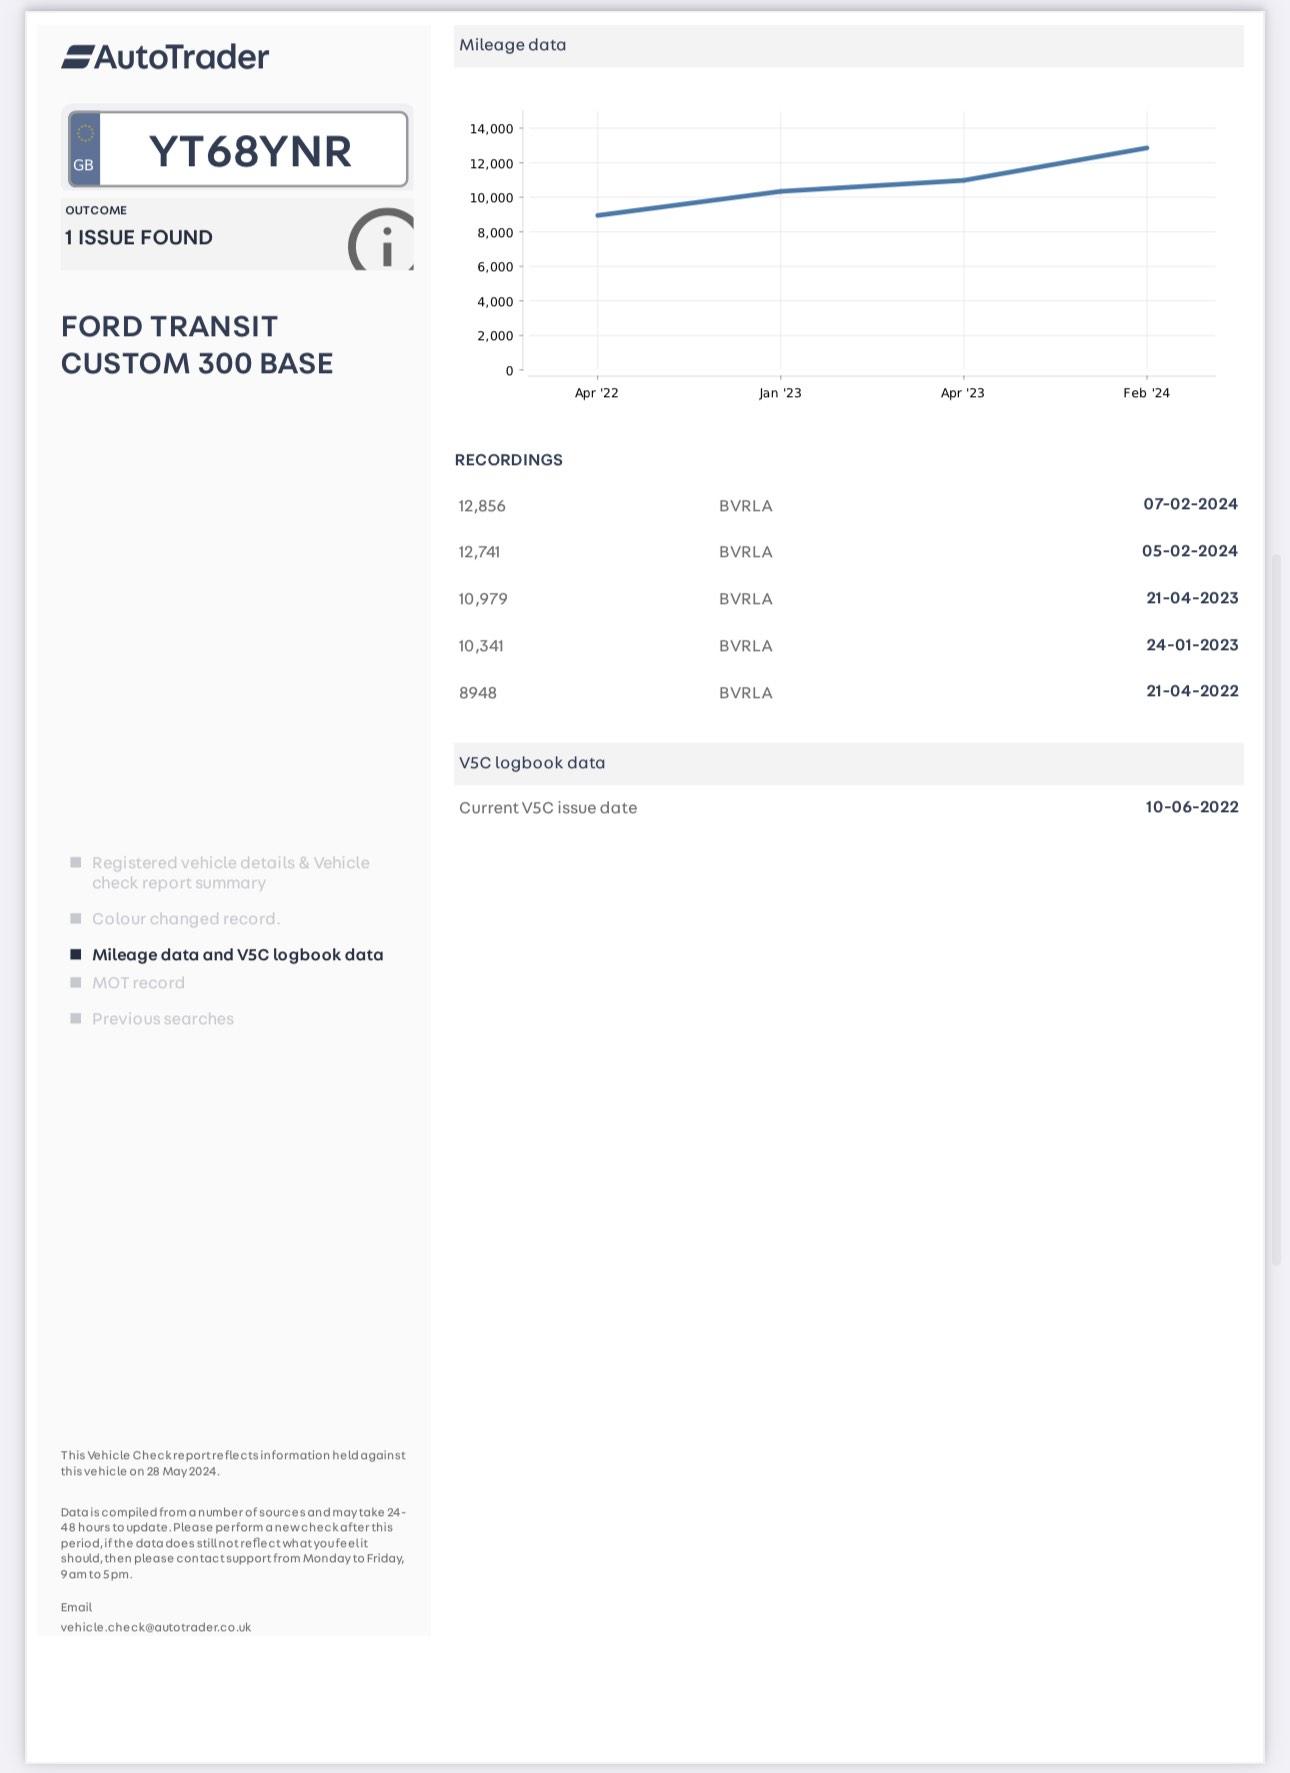Viewport: 1290px width, 1773px height.
Task: Go to the Colour changed record section
Action: point(186,919)
